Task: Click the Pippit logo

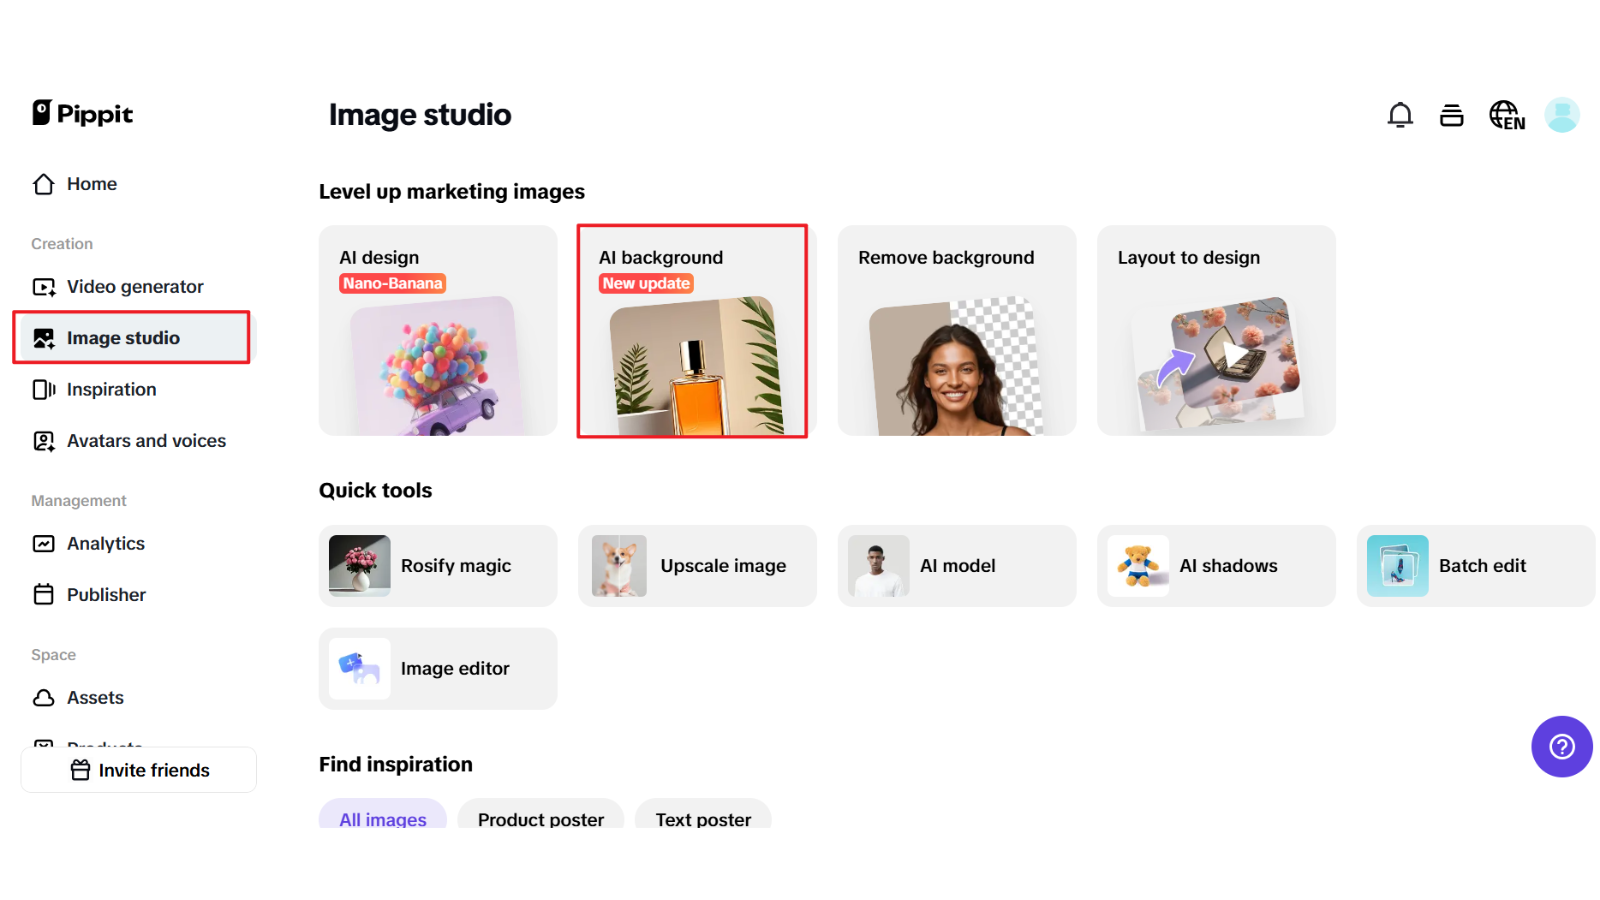Action: point(83,114)
